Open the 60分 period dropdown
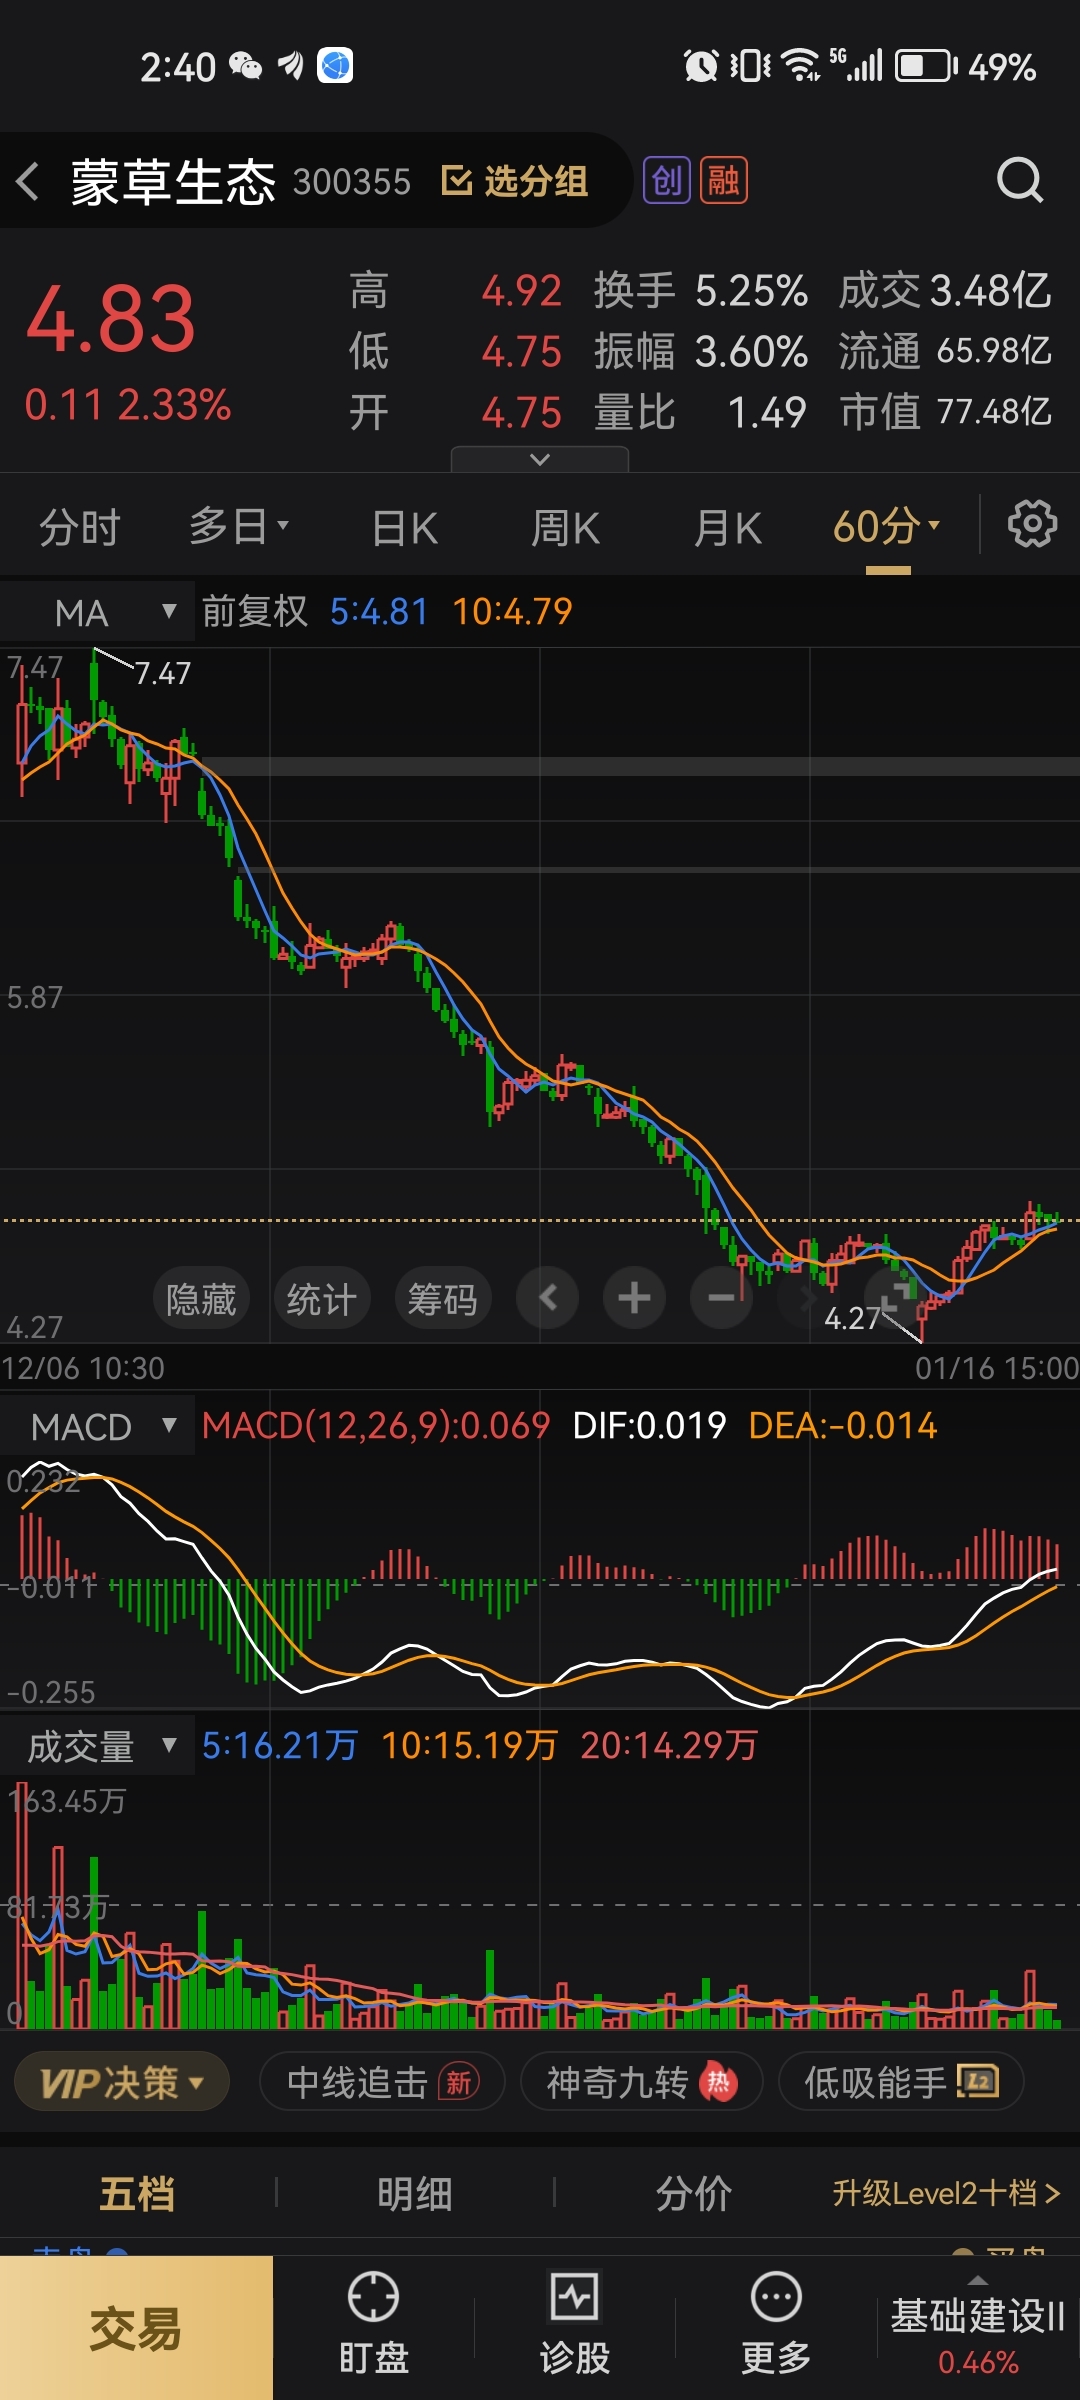Screen dimensions: 1080x2400 pyautogui.click(x=887, y=526)
